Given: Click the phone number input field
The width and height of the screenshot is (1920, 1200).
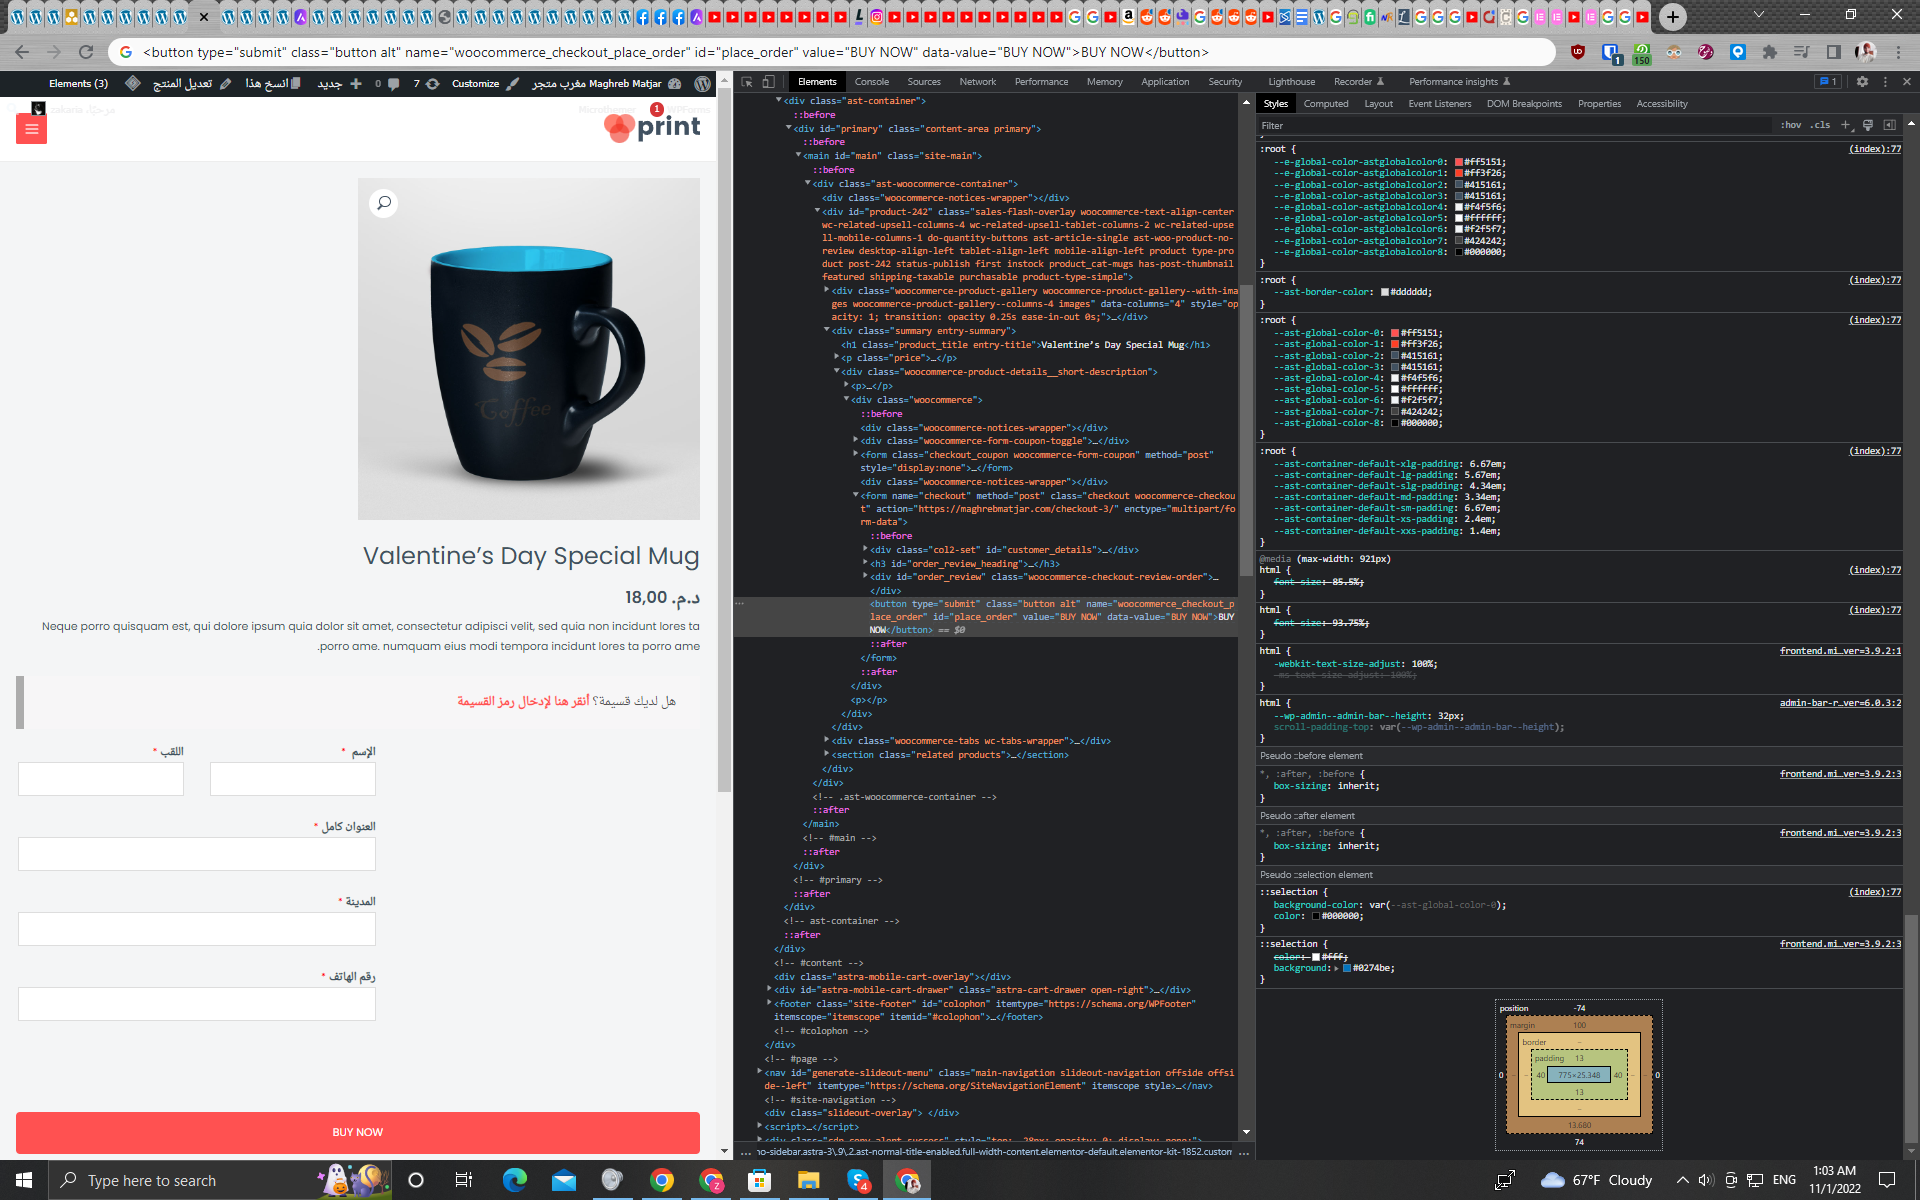Looking at the screenshot, I should (197, 1004).
